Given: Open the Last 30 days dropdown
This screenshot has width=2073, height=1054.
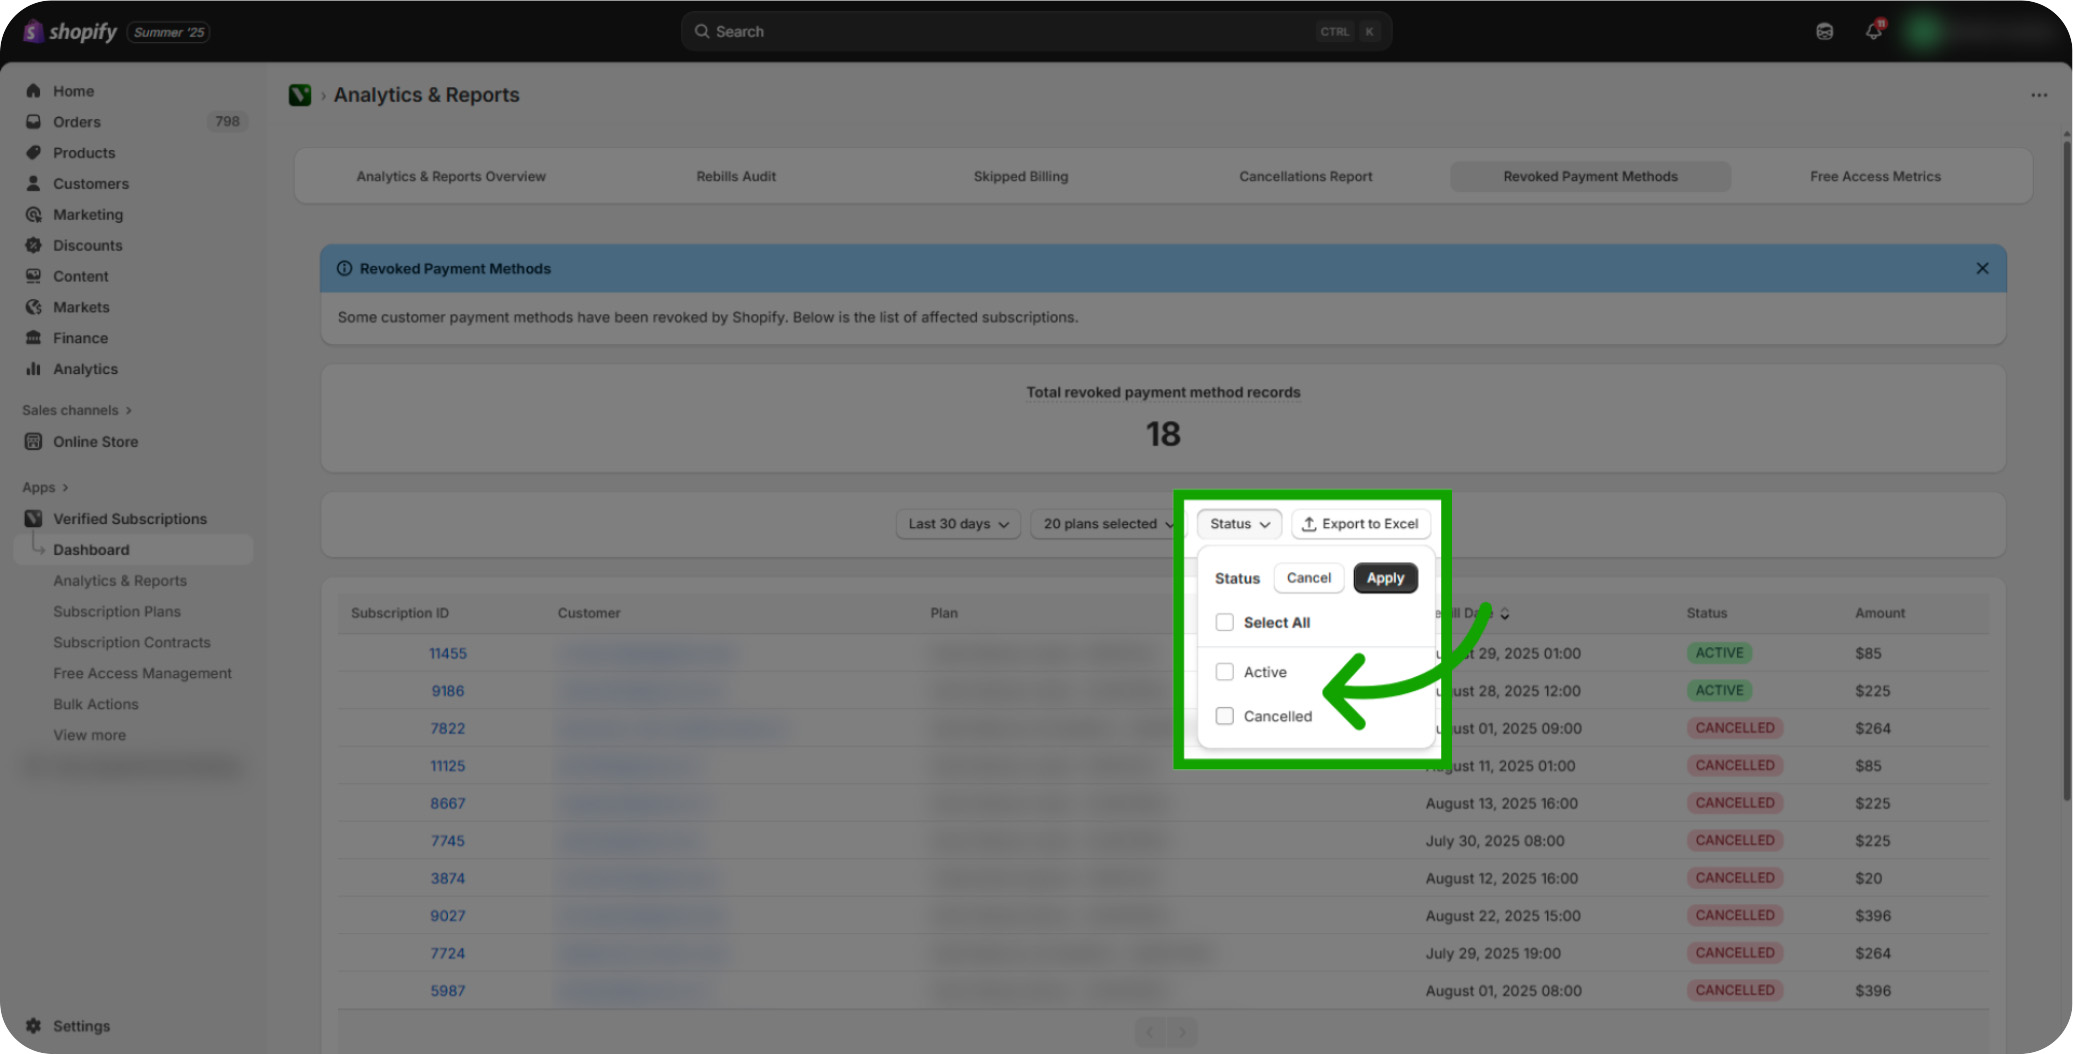Looking at the screenshot, I should [x=958, y=524].
